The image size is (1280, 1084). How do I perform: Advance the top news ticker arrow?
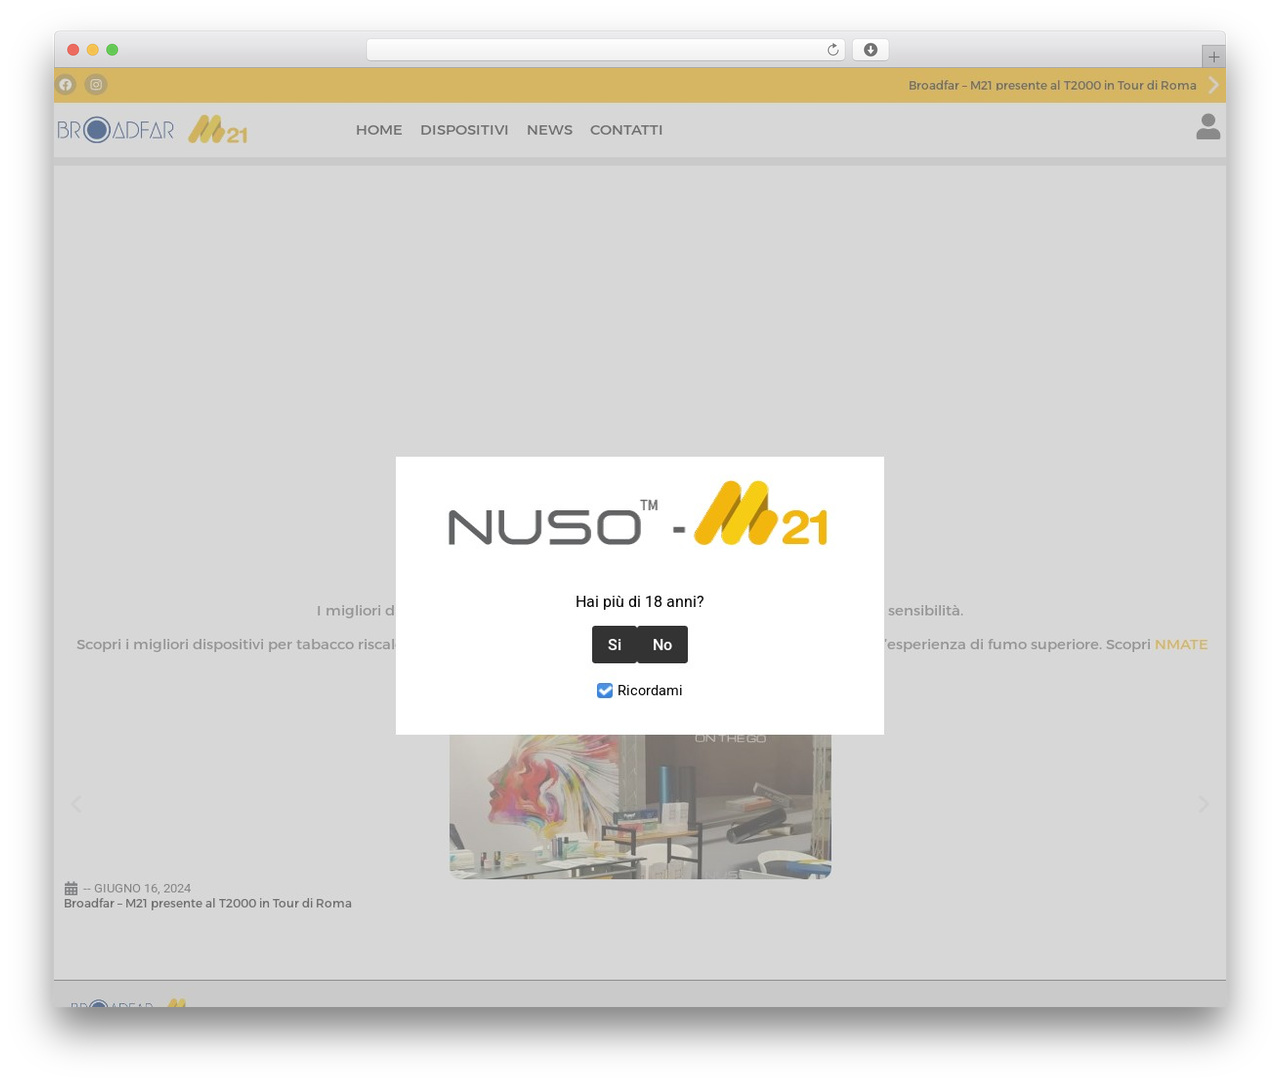1213,85
